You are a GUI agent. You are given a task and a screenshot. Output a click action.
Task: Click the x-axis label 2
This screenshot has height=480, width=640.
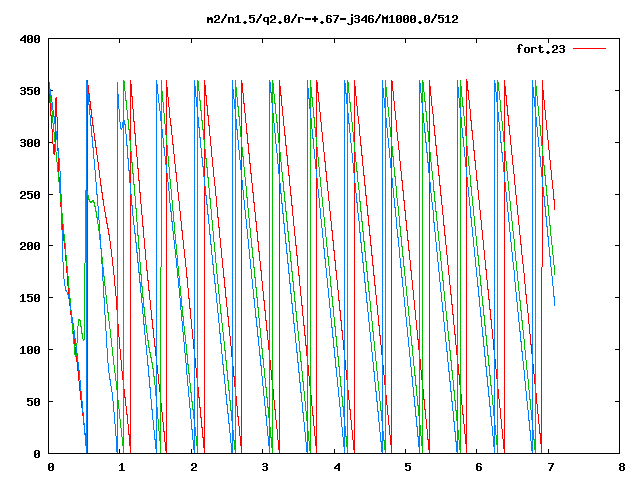click(x=193, y=467)
